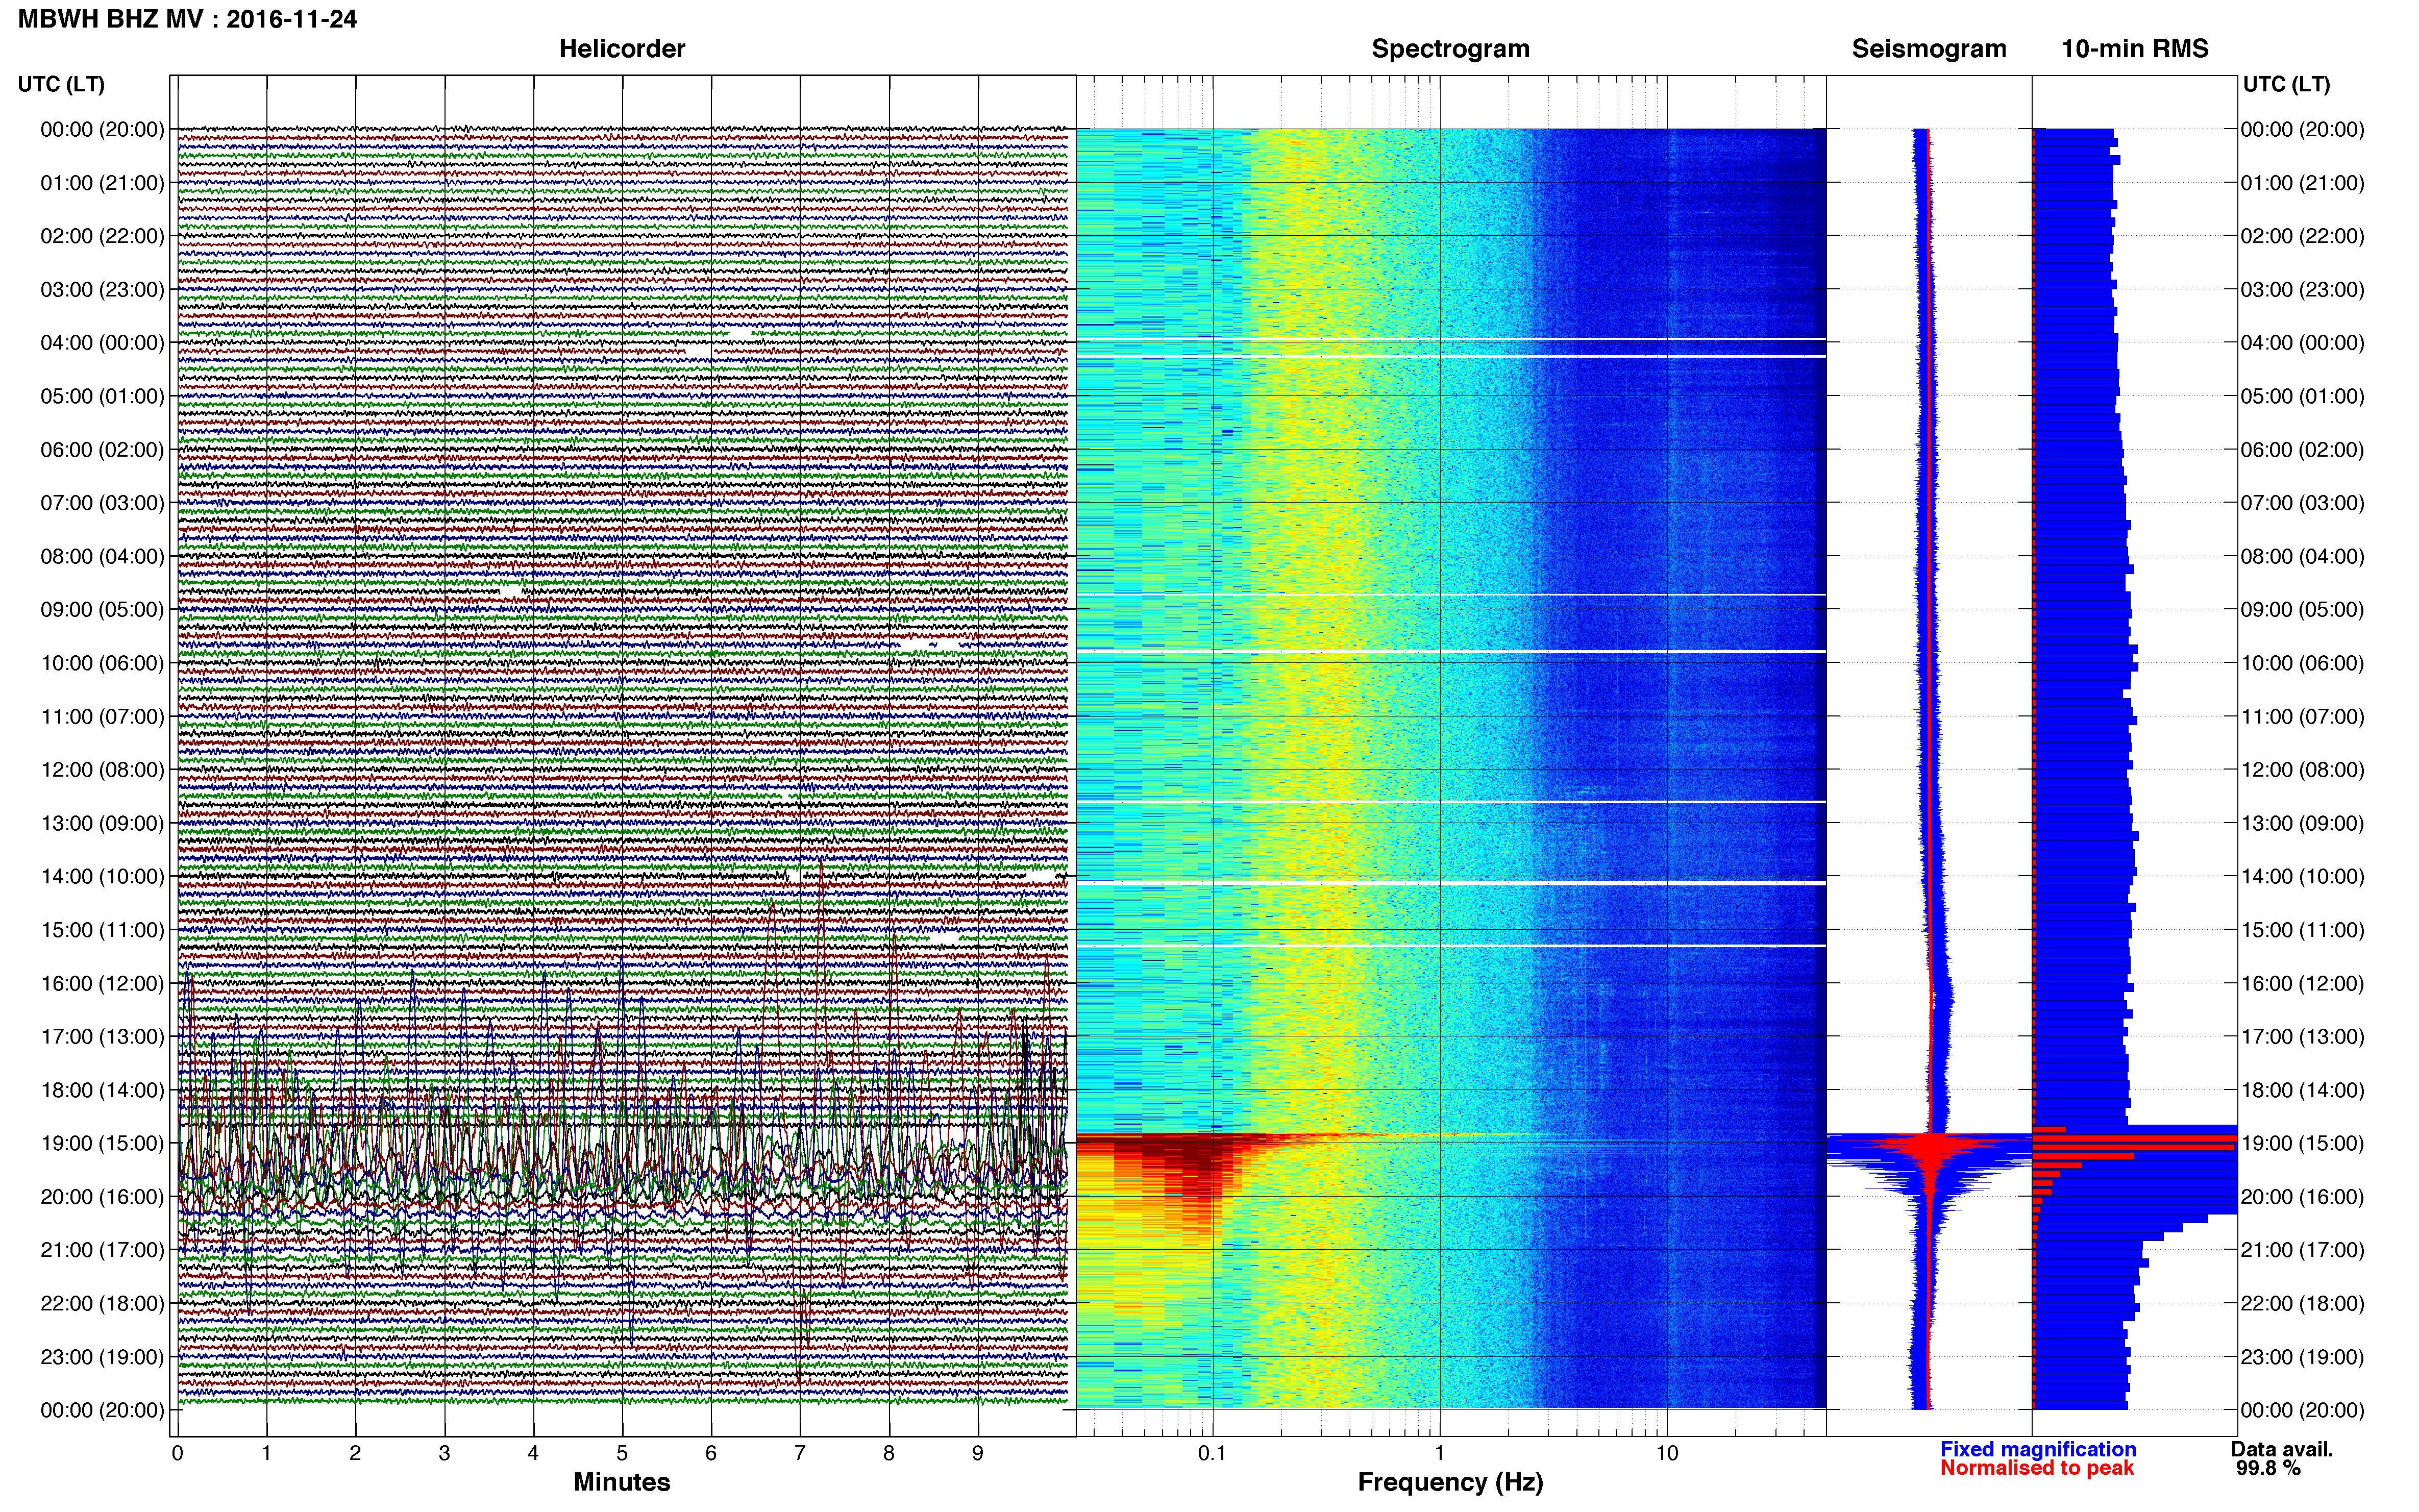Screen dimensions: 2419x1512
Task: Click "05:00 (01:00)" on the left time axis
Action: pos(102,396)
